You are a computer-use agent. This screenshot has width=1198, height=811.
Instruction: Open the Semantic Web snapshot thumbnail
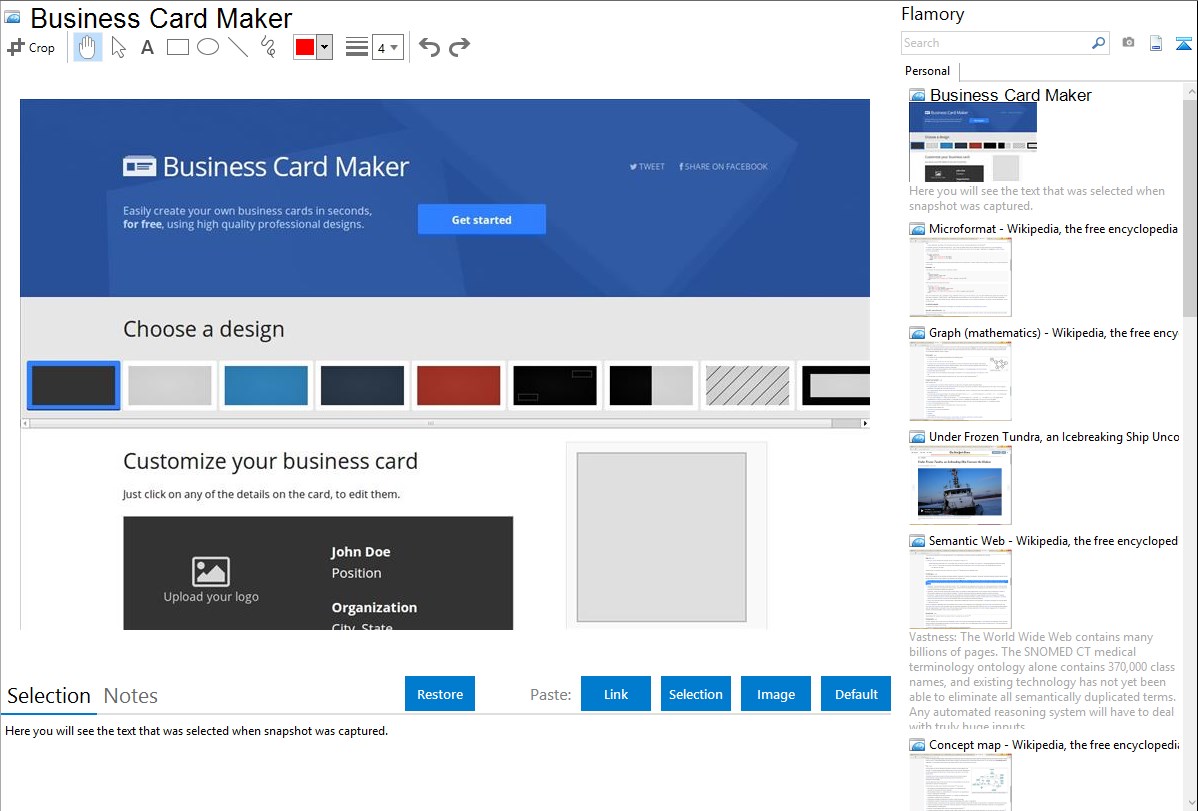[x=960, y=589]
